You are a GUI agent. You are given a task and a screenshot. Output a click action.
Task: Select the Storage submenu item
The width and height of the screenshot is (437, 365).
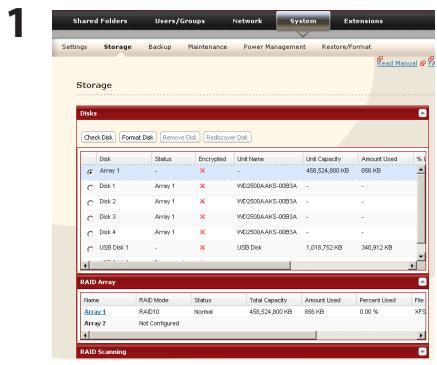click(x=117, y=47)
